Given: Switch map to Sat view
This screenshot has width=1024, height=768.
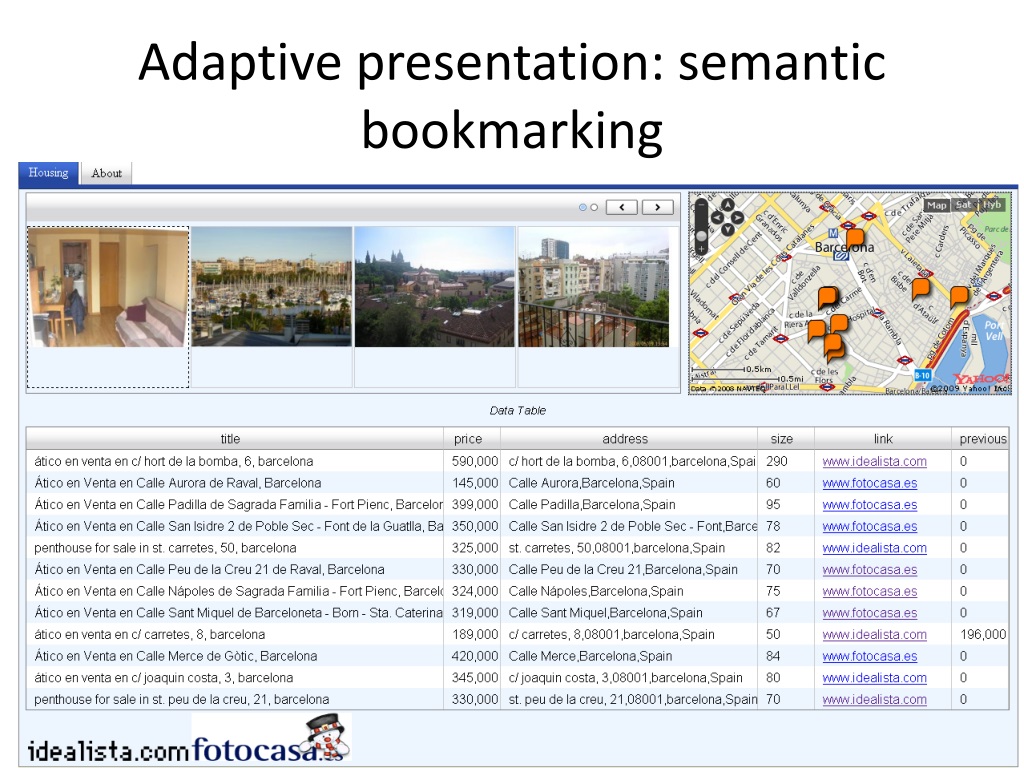Looking at the screenshot, I should [x=963, y=205].
